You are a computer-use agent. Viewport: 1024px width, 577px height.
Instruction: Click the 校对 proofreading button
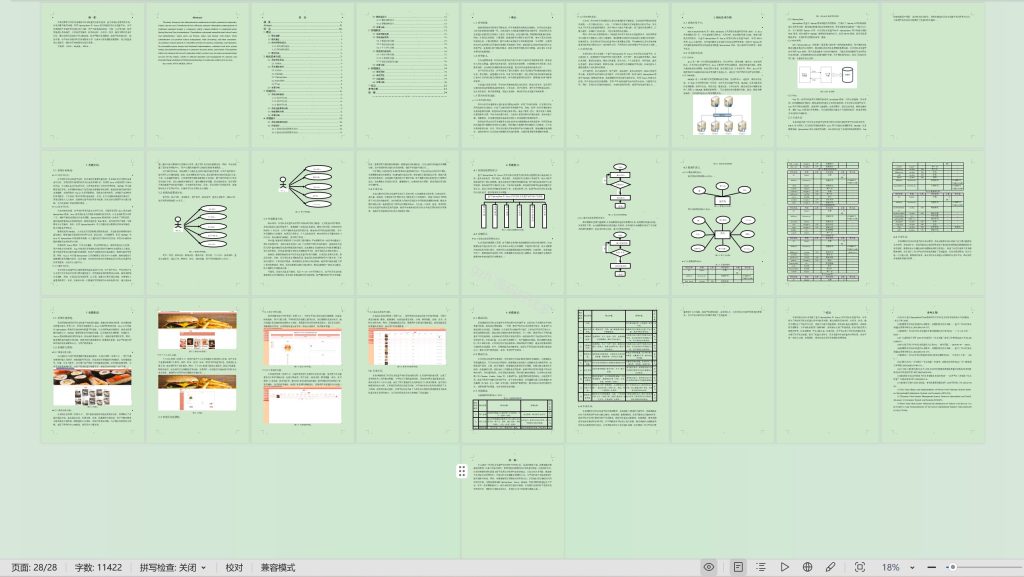pos(234,568)
